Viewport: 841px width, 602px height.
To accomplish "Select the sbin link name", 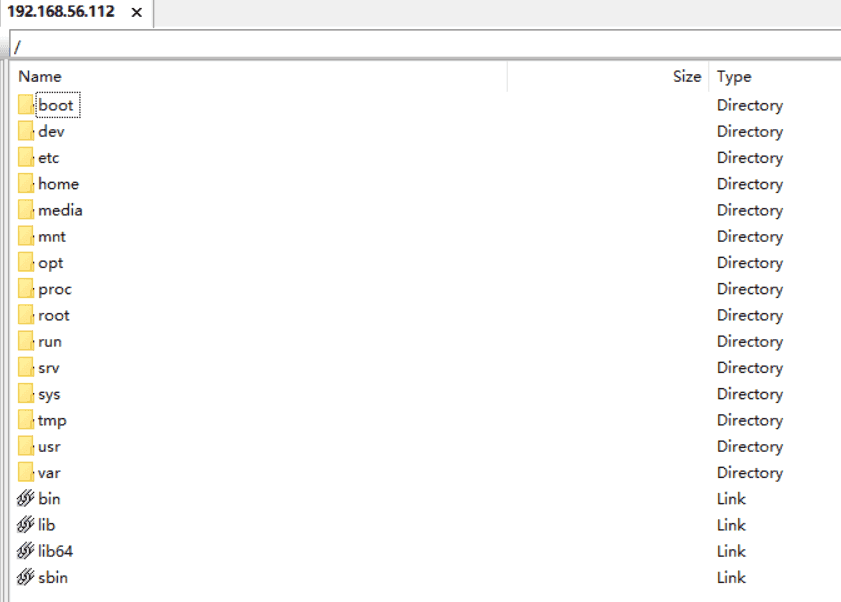I will (53, 578).
